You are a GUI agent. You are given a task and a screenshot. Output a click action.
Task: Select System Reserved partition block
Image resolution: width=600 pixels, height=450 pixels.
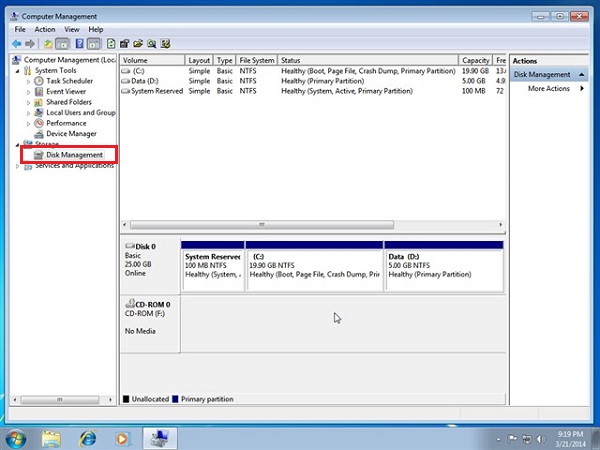tap(213, 266)
